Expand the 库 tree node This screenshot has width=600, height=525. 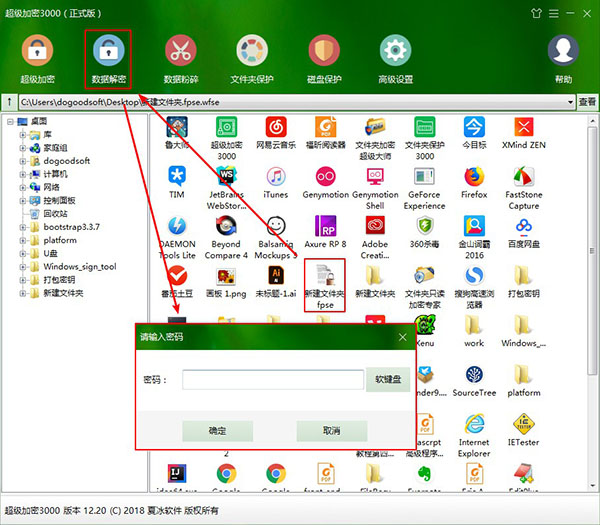tap(23, 133)
